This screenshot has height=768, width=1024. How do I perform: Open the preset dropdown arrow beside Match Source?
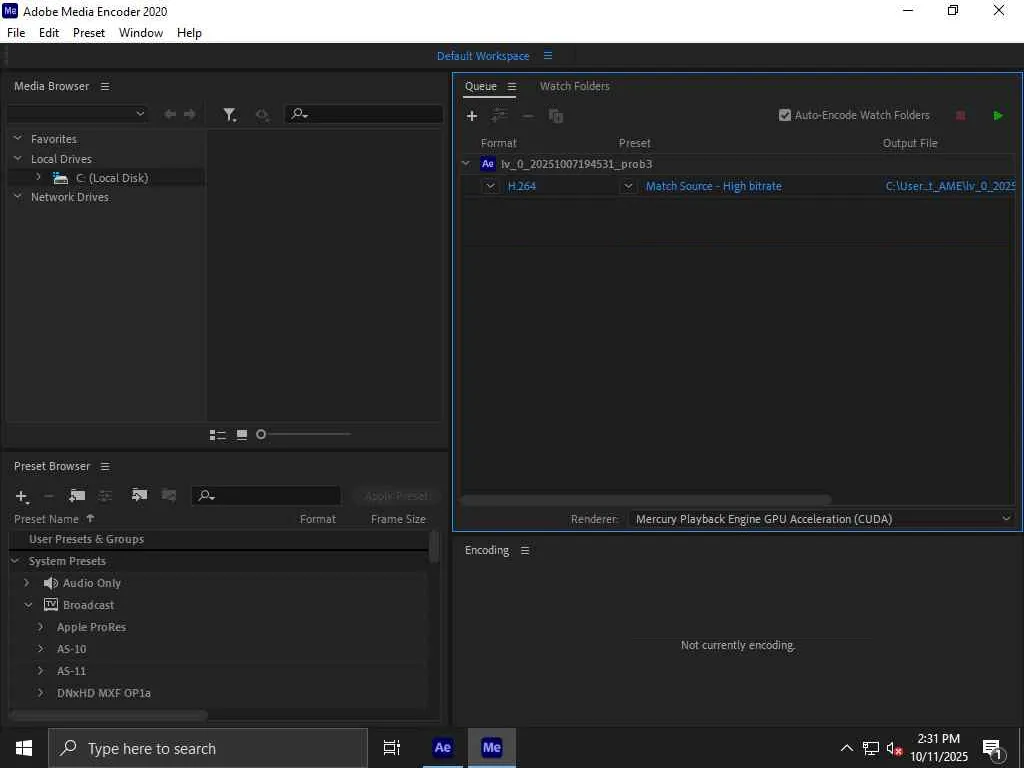click(x=628, y=186)
